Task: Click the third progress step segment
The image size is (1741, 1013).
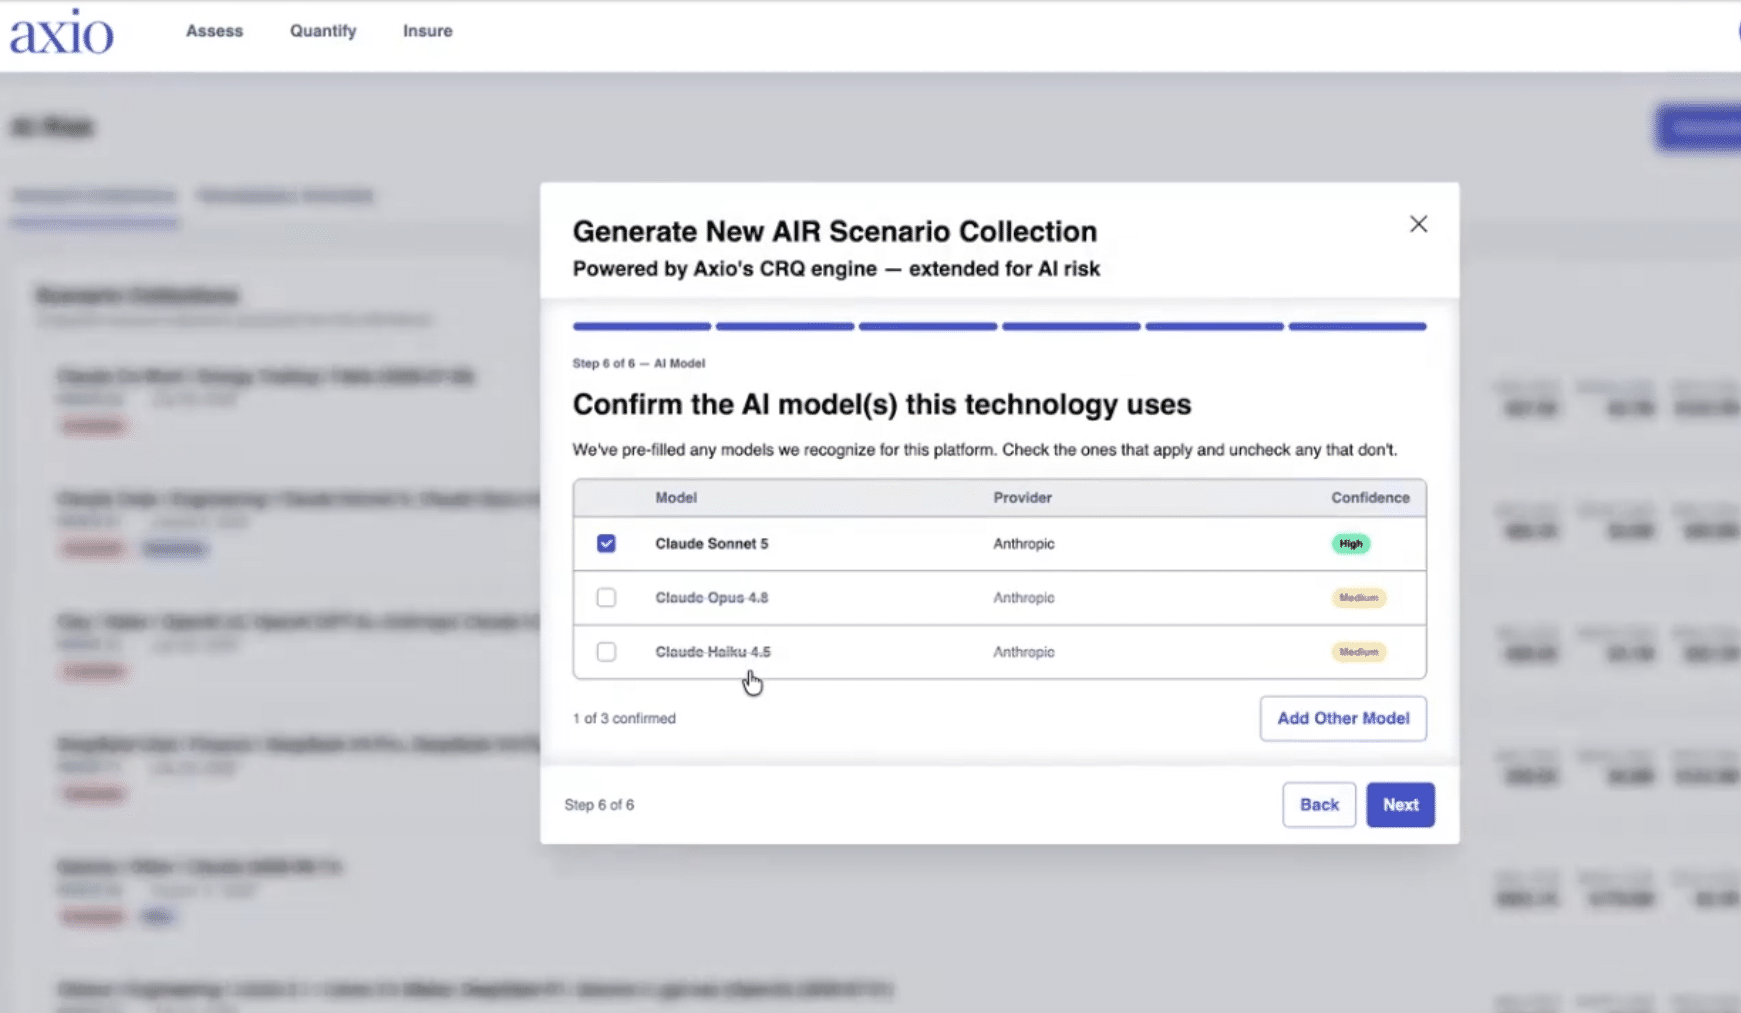Action: point(928,326)
